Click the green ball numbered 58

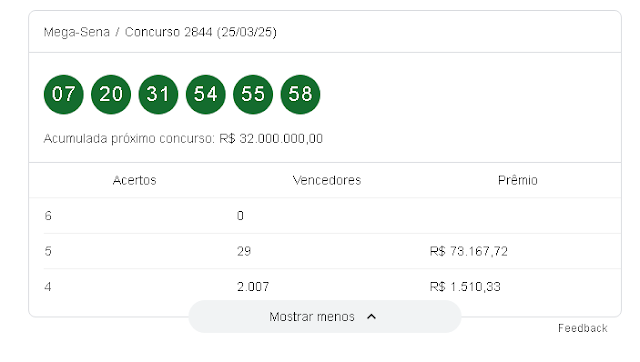coord(300,94)
